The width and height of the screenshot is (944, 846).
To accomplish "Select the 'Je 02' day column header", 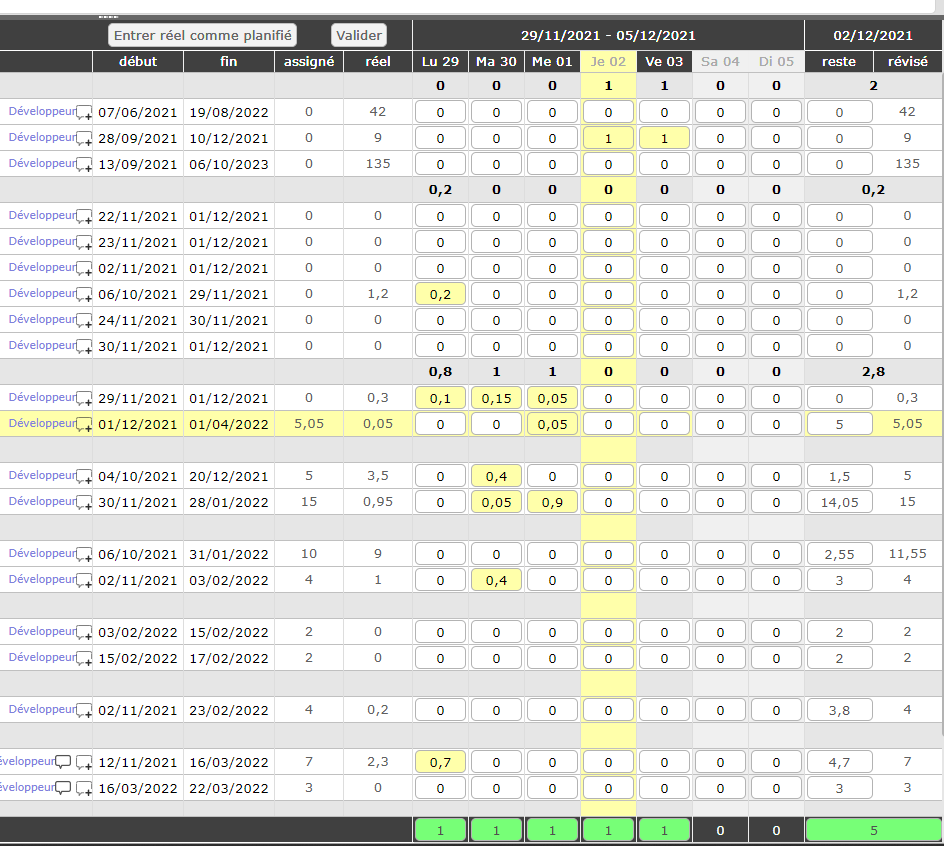I will (608, 61).
